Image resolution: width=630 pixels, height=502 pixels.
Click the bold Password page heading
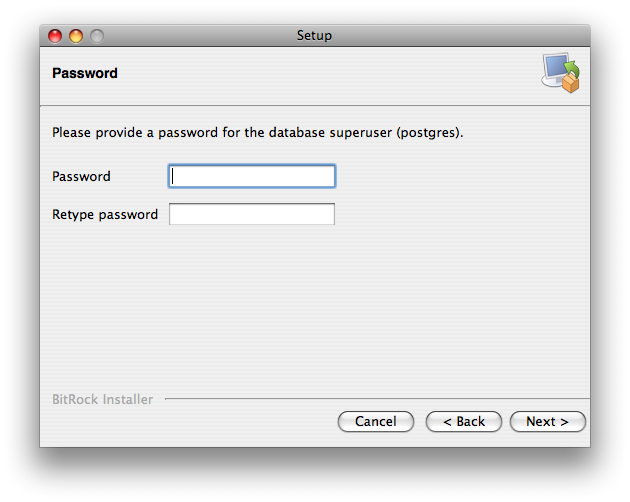85,73
